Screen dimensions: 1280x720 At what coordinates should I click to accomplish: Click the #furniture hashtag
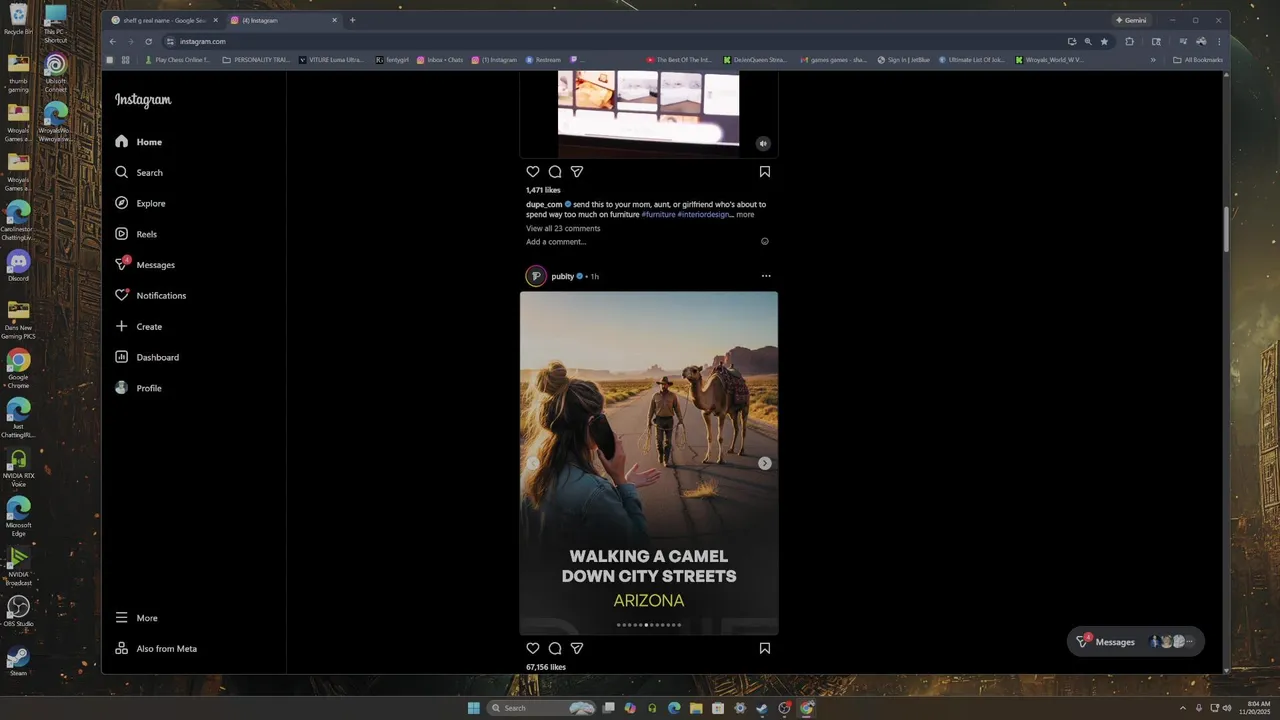tap(658, 215)
